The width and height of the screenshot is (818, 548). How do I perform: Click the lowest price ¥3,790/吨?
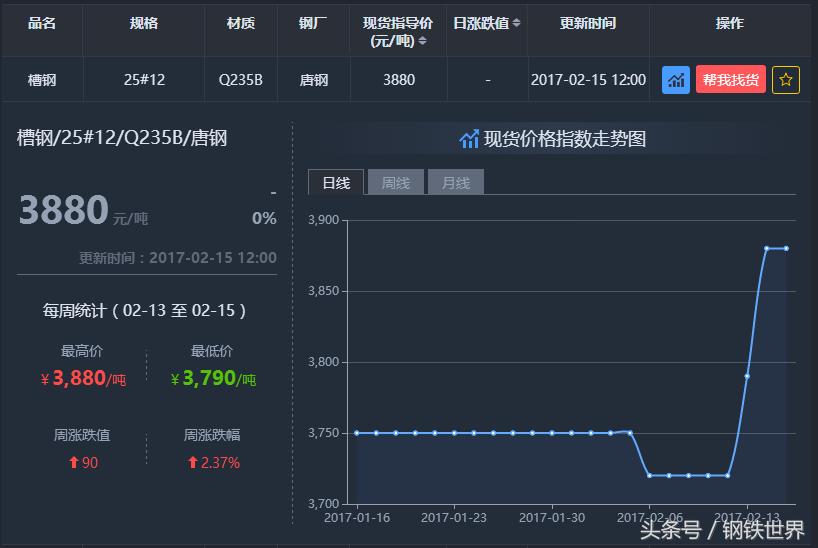[213, 378]
